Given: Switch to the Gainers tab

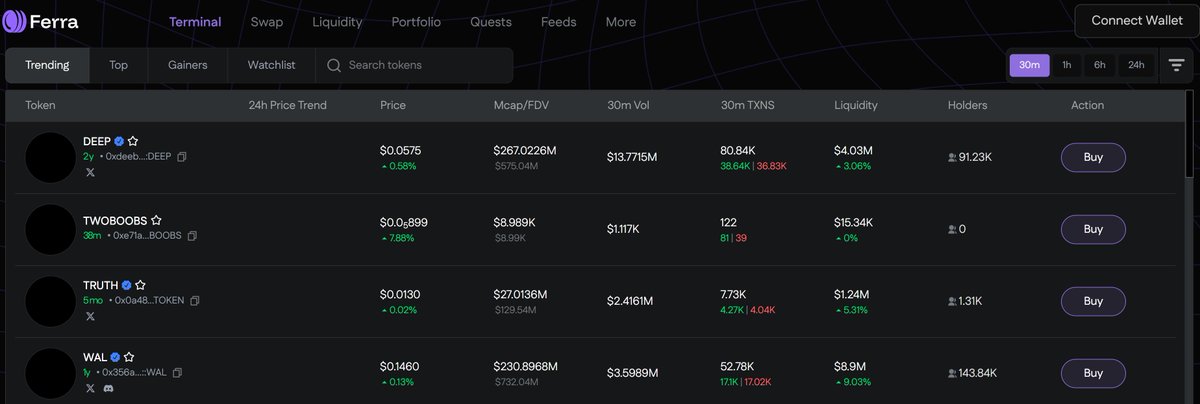Looking at the screenshot, I should point(187,65).
